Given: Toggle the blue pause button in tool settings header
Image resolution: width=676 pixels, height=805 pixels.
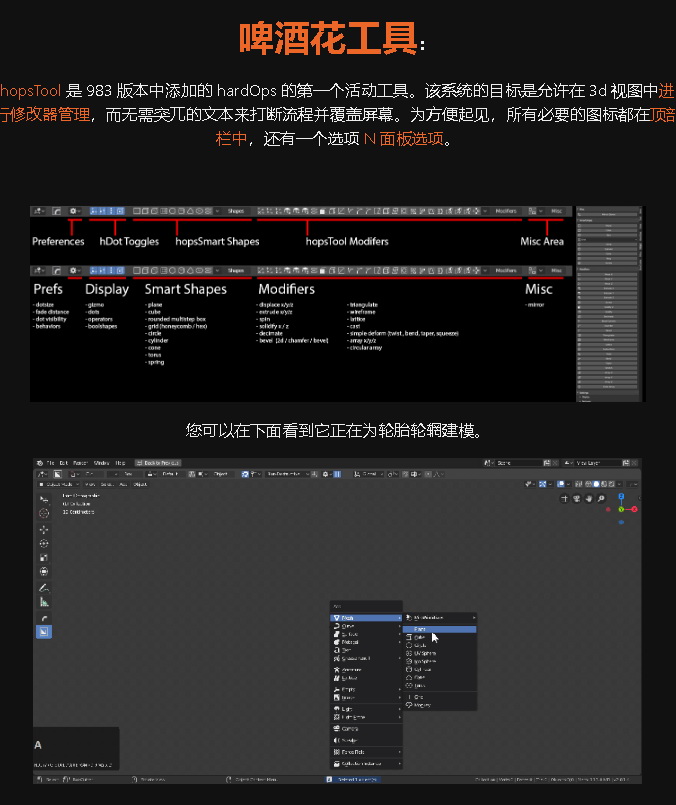Looking at the screenshot, I should pos(337,474).
